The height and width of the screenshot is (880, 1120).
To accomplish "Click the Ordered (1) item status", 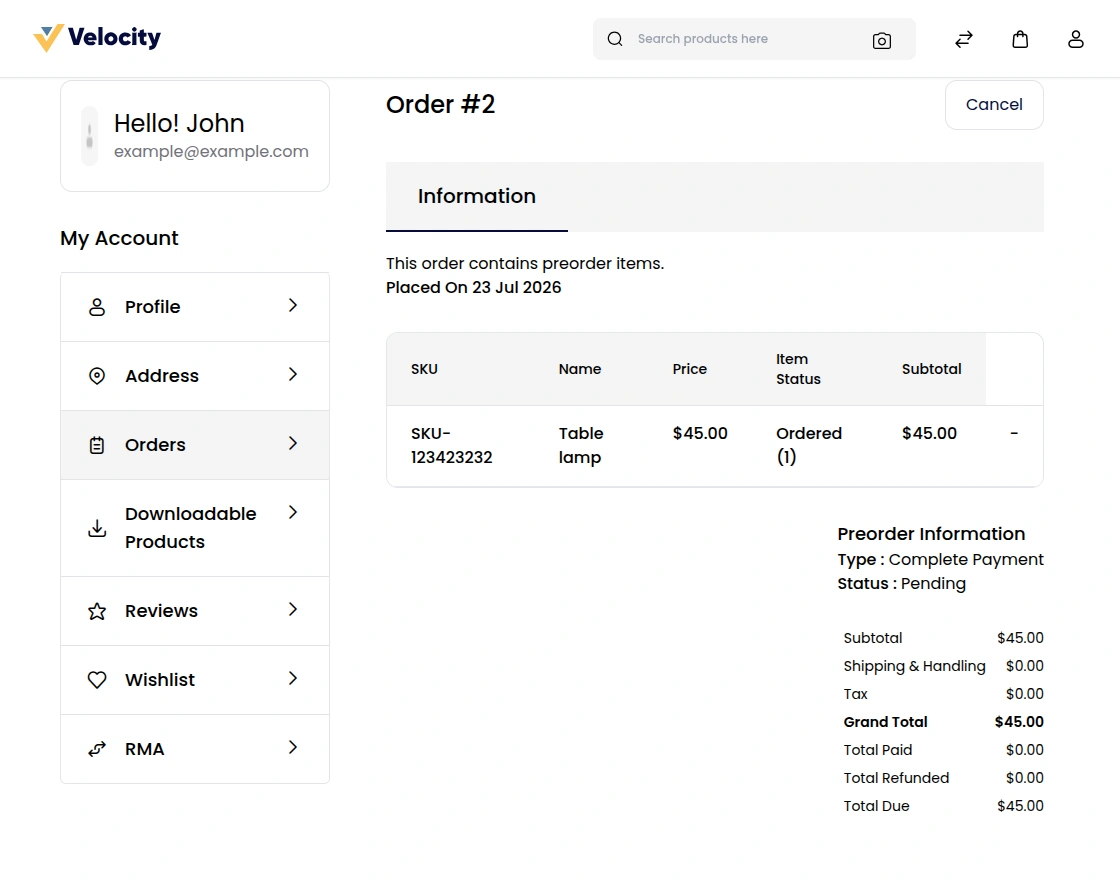I will coord(809,446).
